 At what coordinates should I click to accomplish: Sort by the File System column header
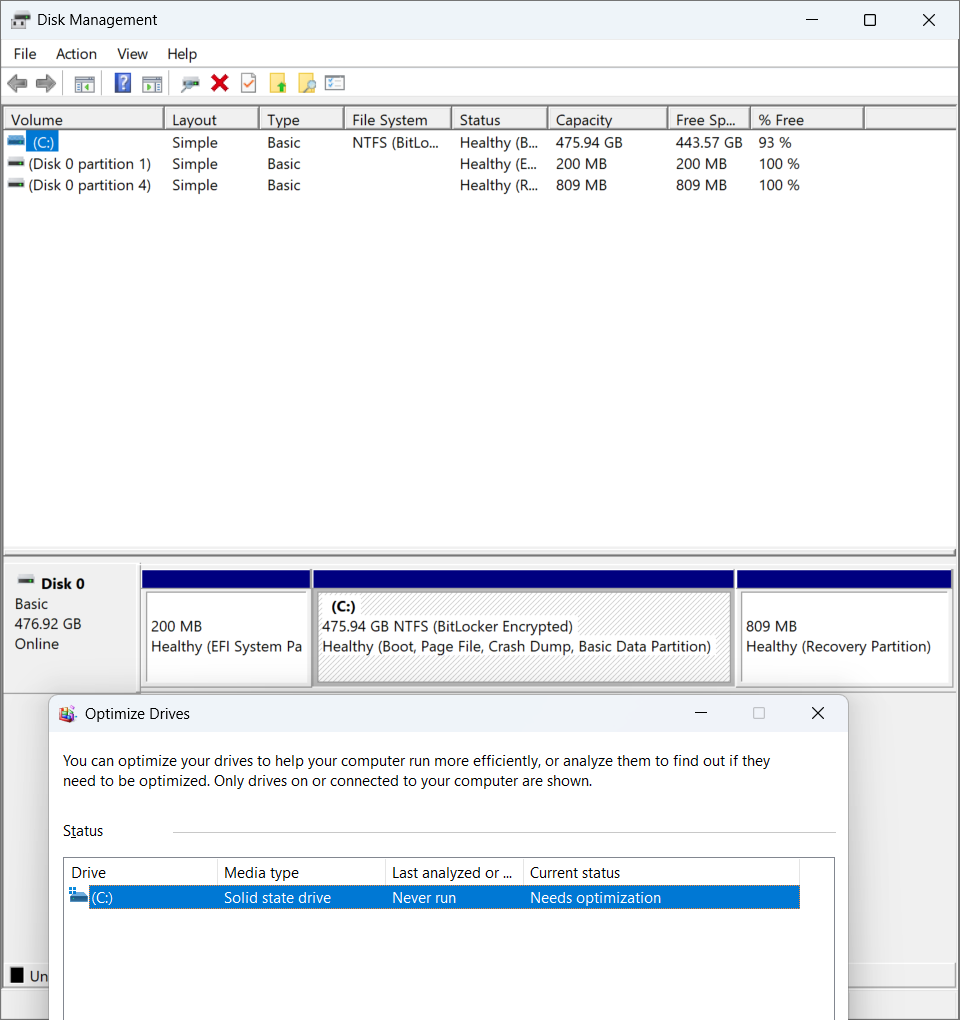397,120
